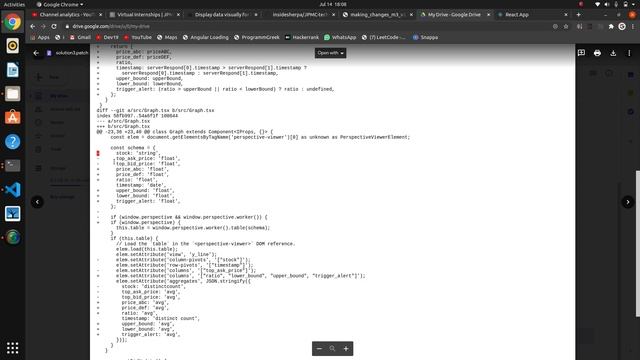Open LeetCode bookmark
Viewport: 640px width, 360px height.
pos(383,37)
